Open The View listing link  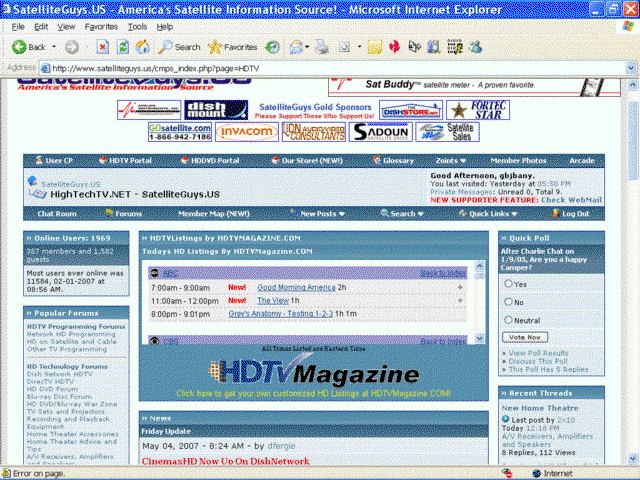click(x=273, y=300)
